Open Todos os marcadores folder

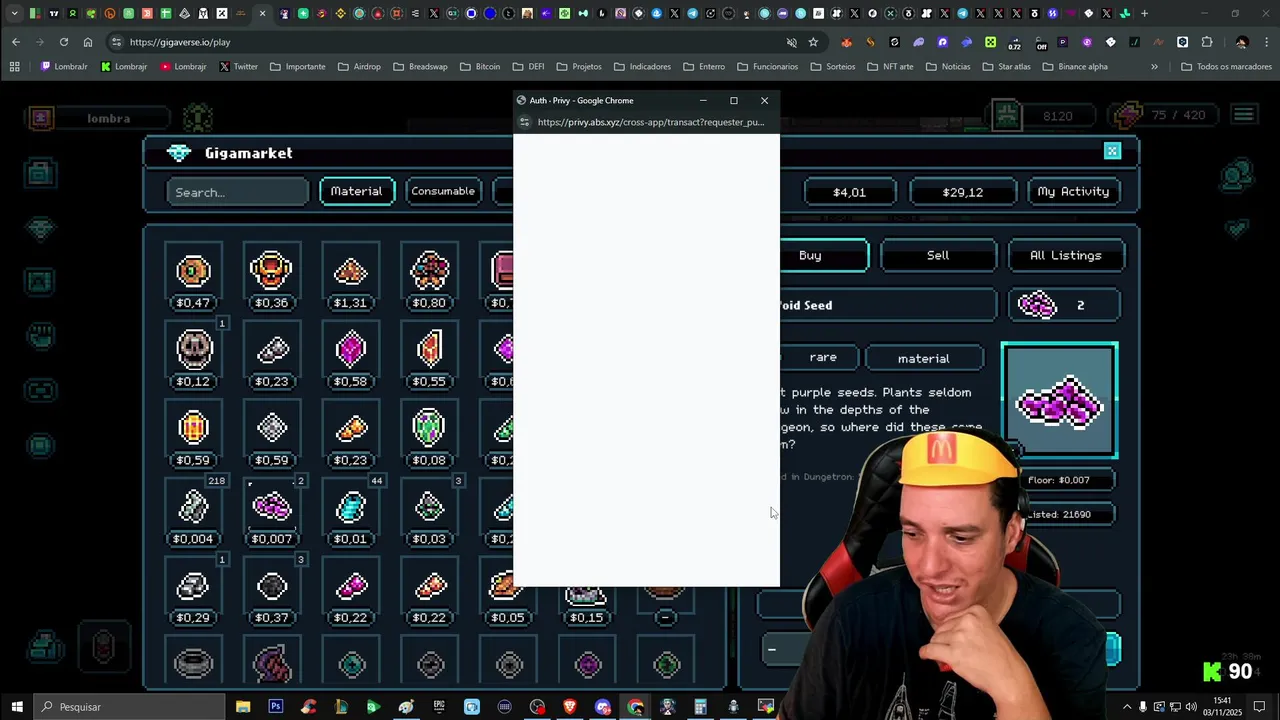click(1226, 67)
